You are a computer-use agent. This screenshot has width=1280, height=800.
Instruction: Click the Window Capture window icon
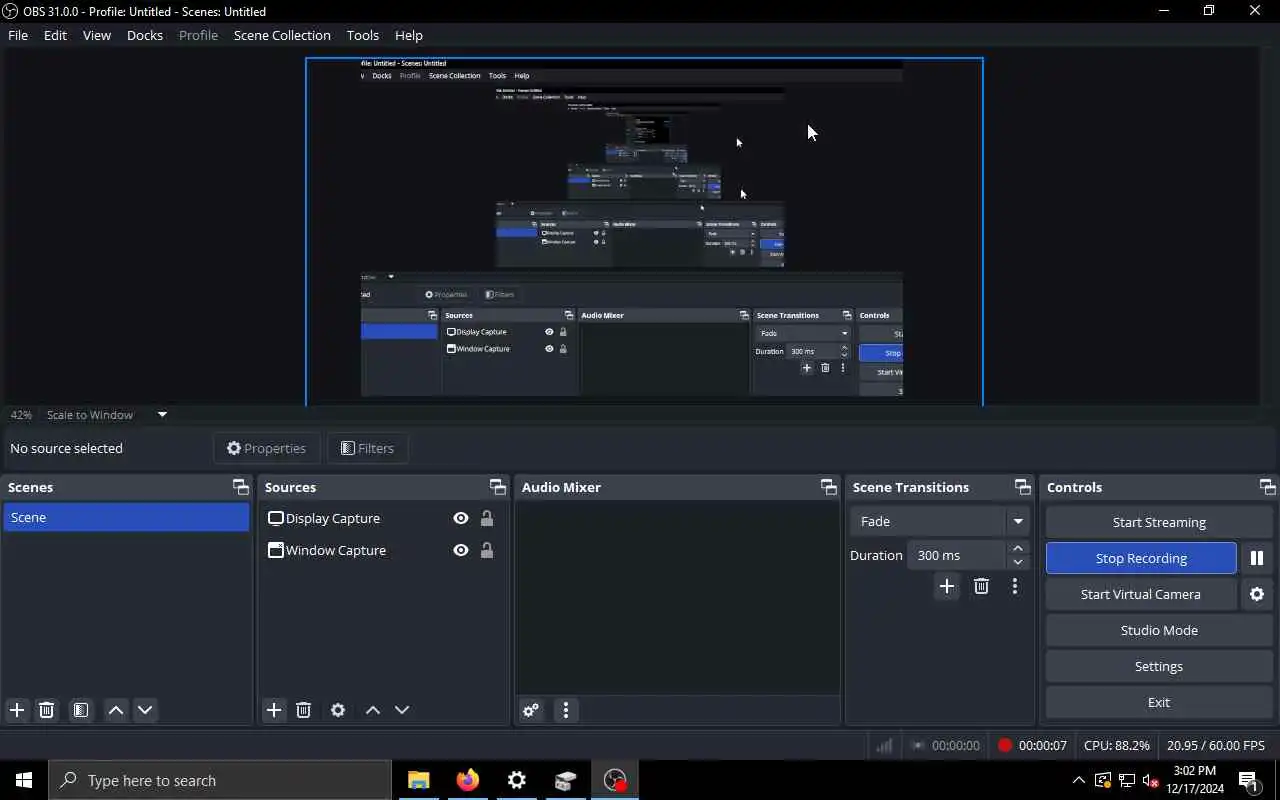[x=276, y=550]
